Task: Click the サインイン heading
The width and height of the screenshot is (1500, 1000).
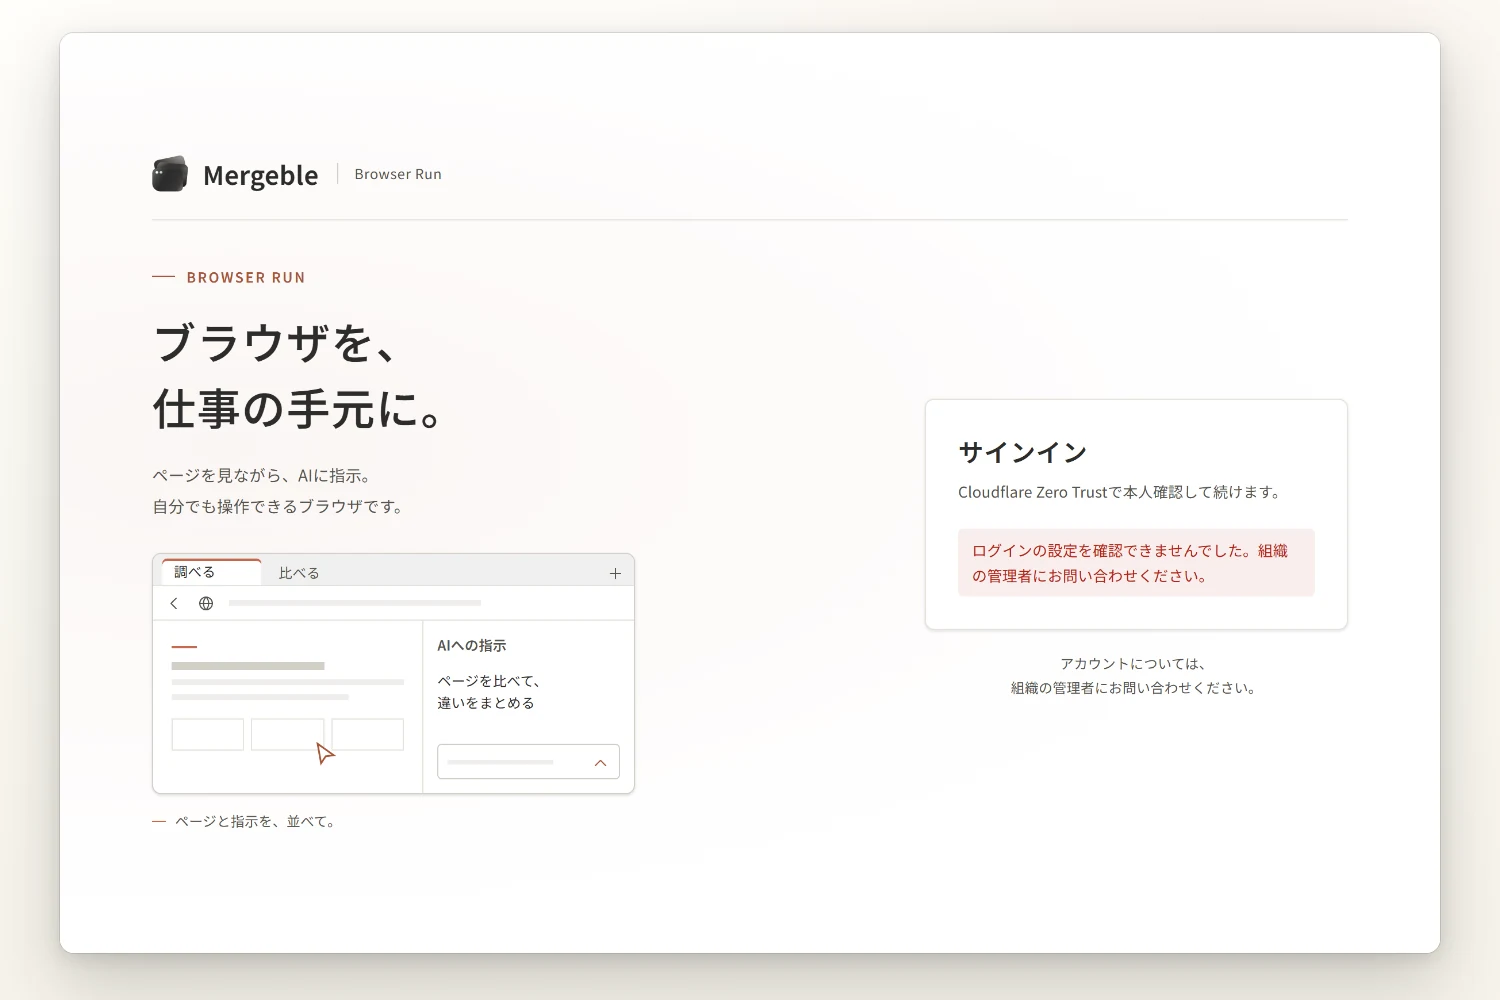Action: [1022, 452]
